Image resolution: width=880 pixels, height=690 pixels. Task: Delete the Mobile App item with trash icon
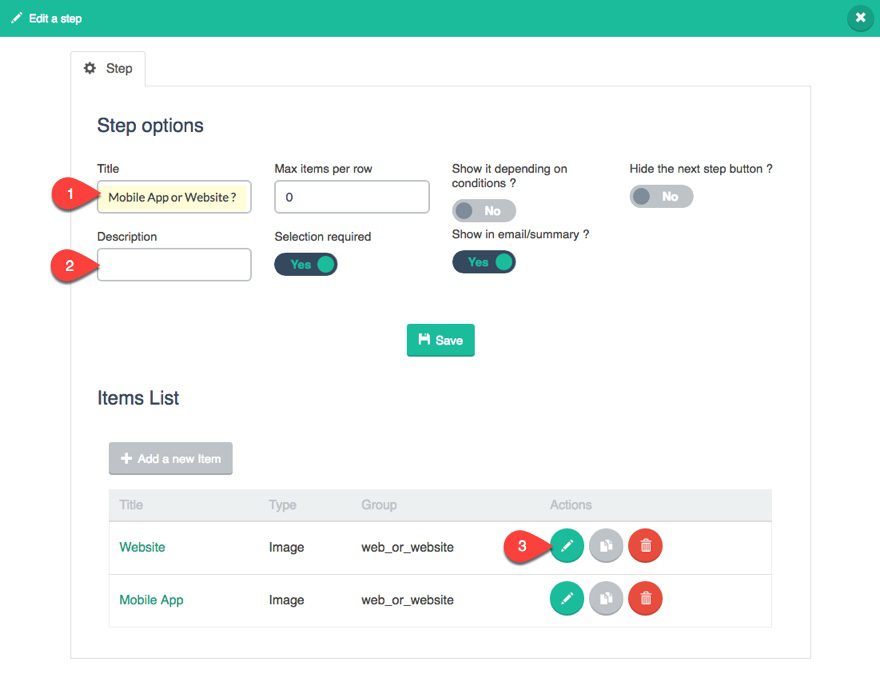[645, 599]
